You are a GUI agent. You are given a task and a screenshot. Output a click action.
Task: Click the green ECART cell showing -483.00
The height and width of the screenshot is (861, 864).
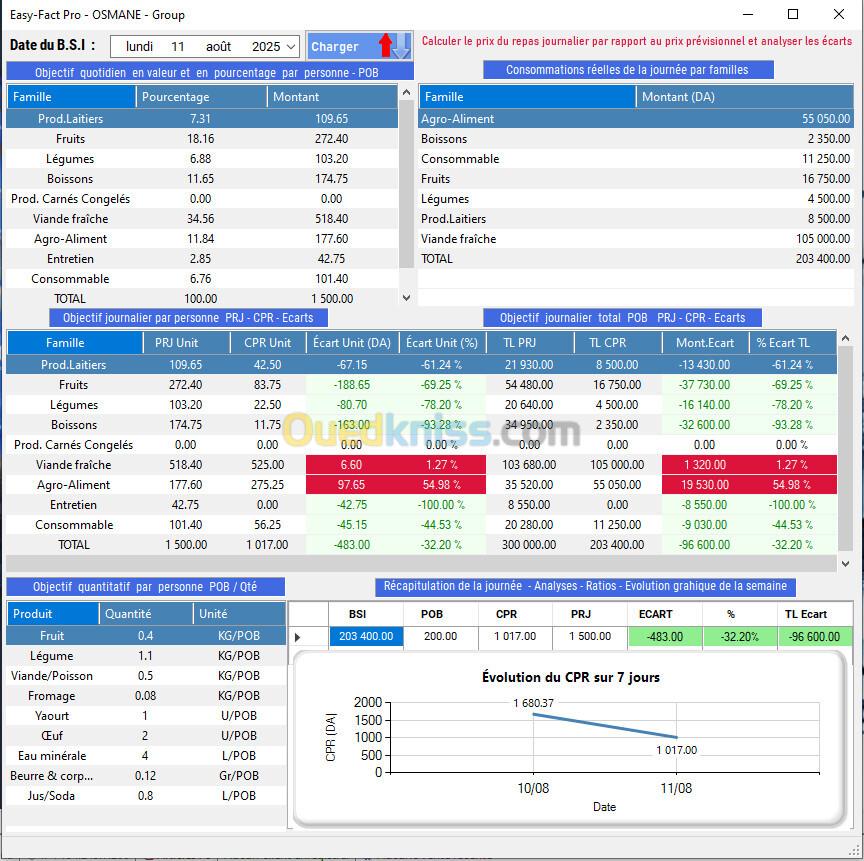click(x=664, y=637)
